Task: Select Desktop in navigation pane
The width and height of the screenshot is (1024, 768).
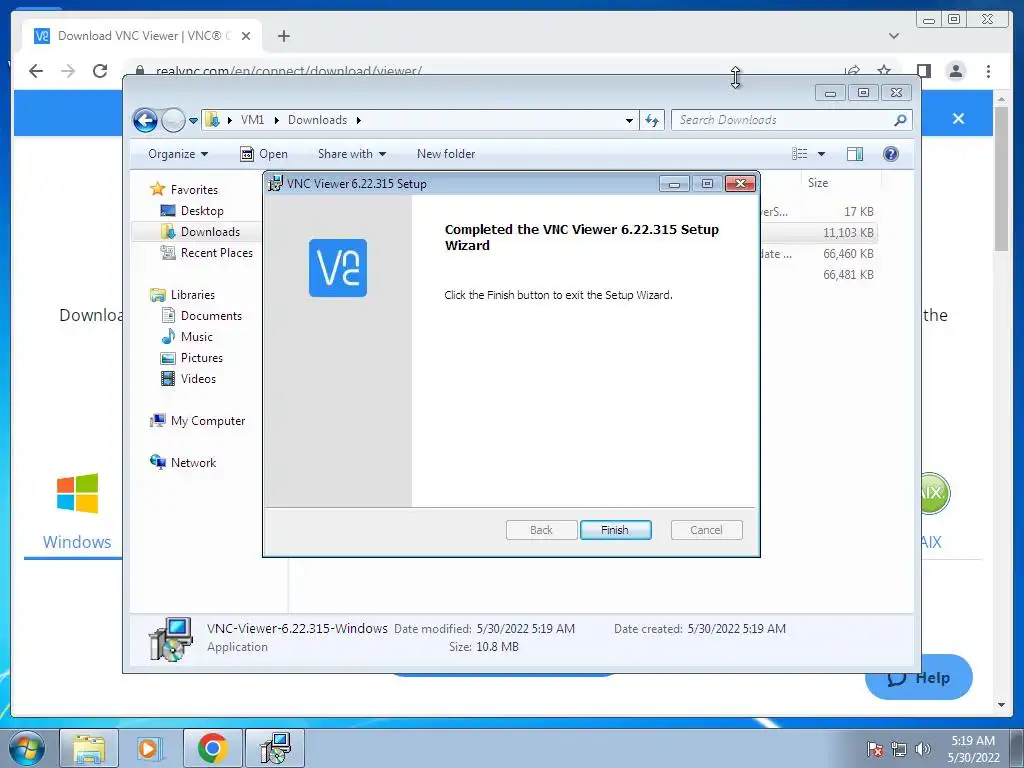Action: click(x=192, y=211)
